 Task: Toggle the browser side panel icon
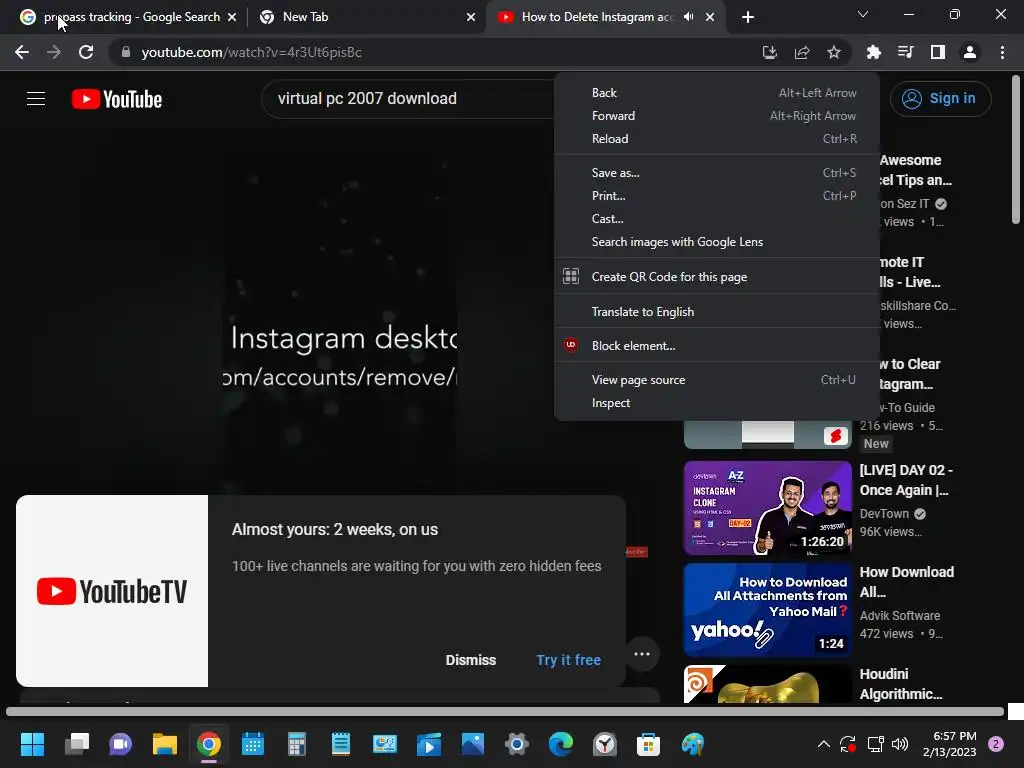(938, 52)
